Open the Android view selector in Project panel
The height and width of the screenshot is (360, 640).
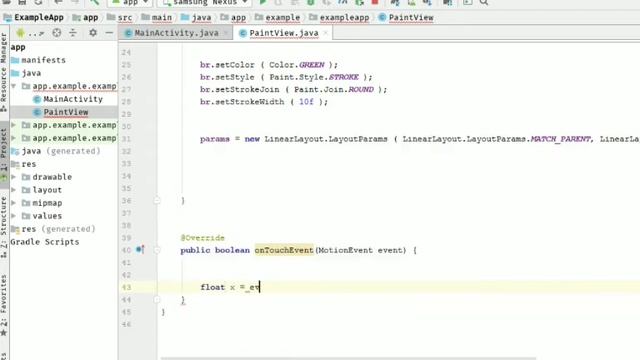click(x=31, y=33)
